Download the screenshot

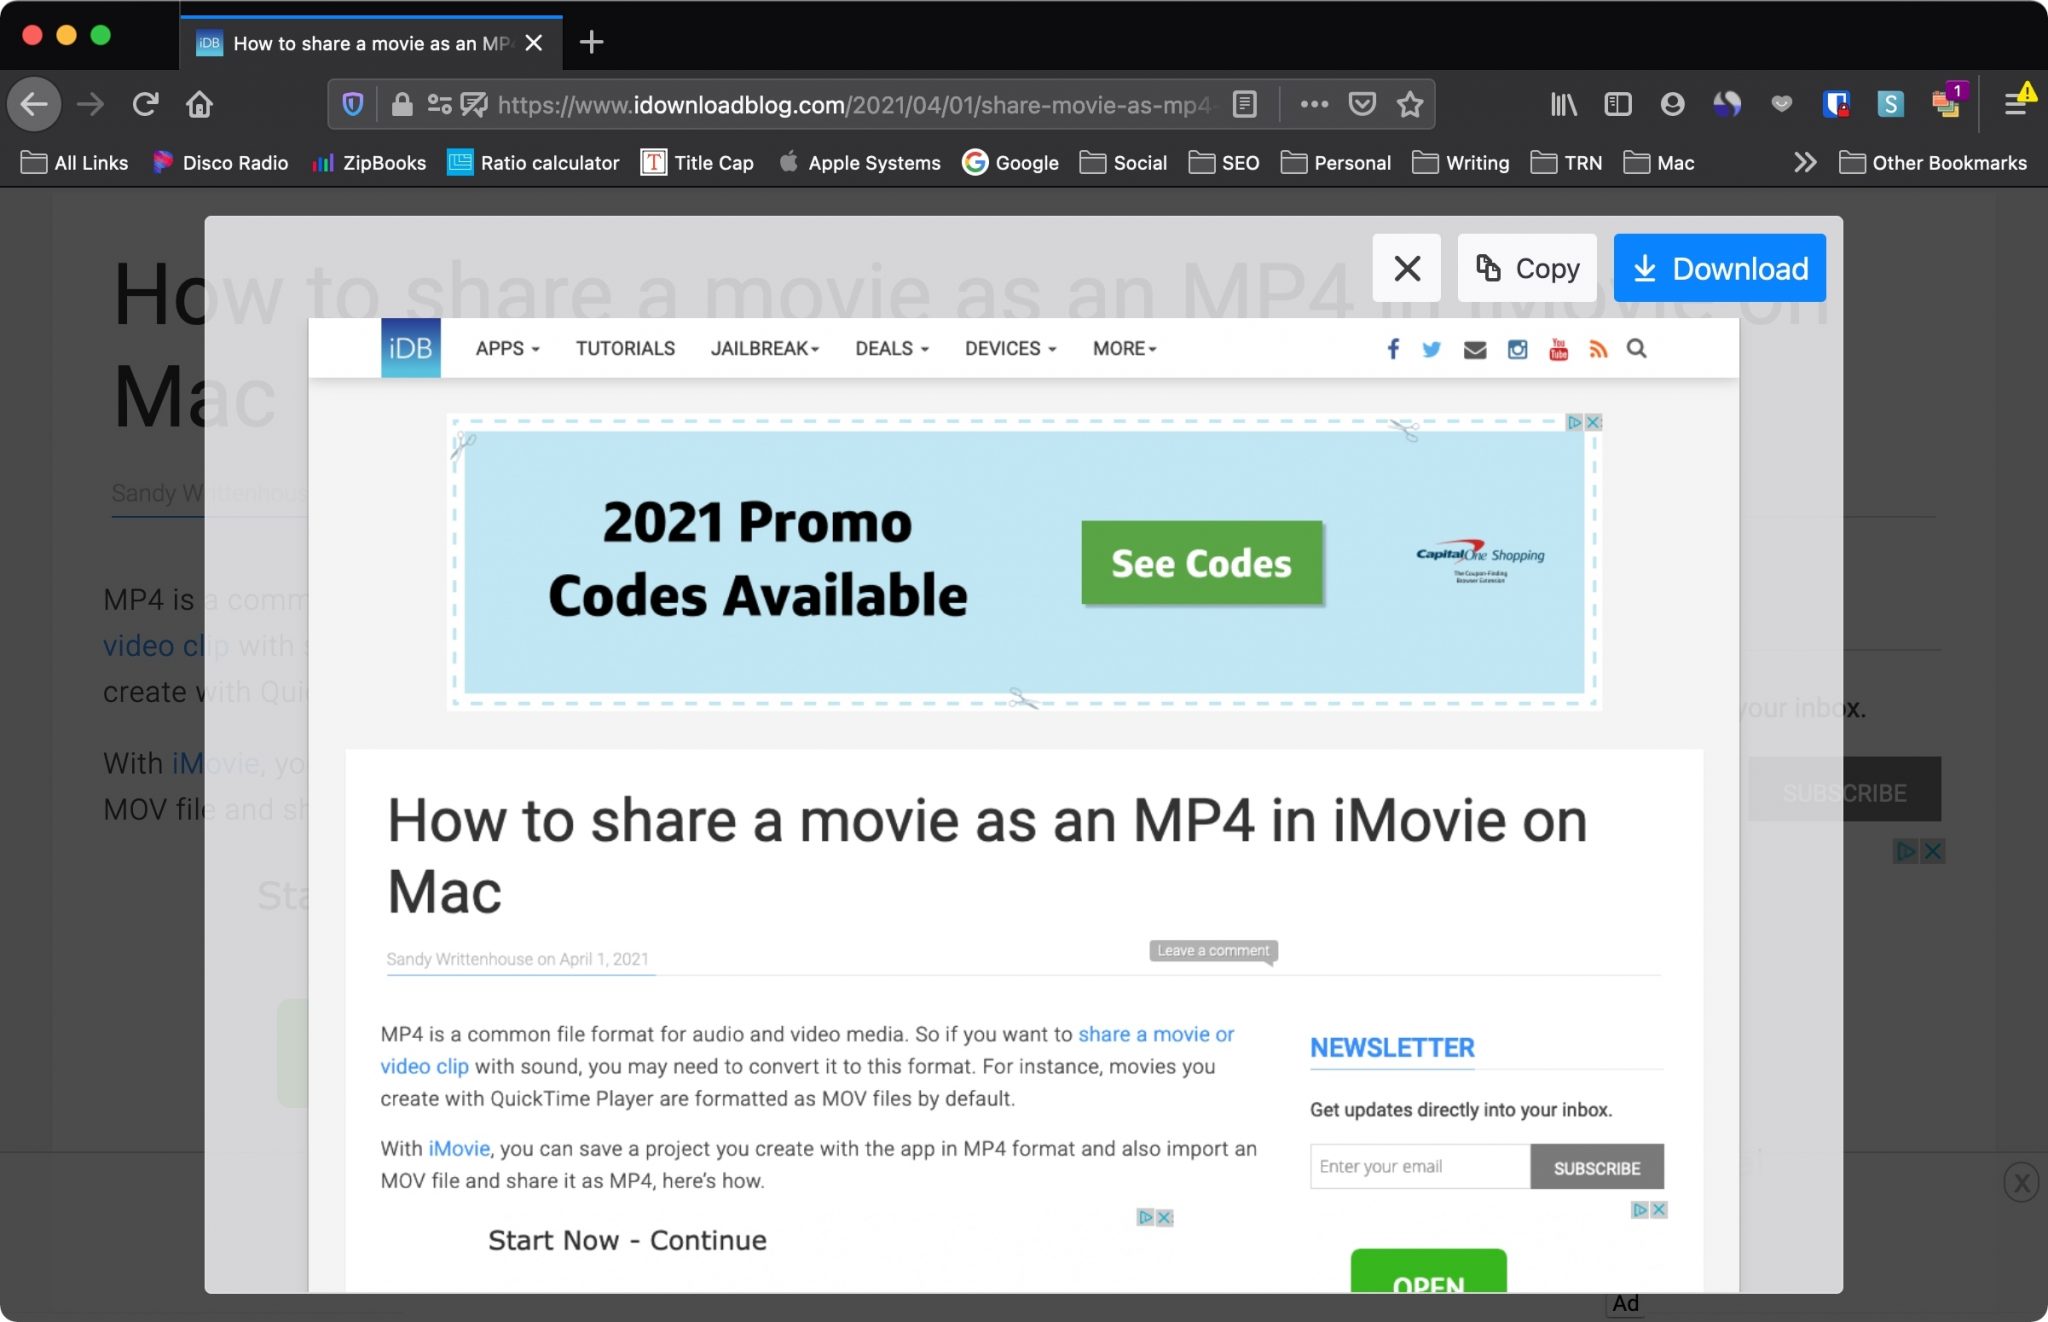point(1719,268)
